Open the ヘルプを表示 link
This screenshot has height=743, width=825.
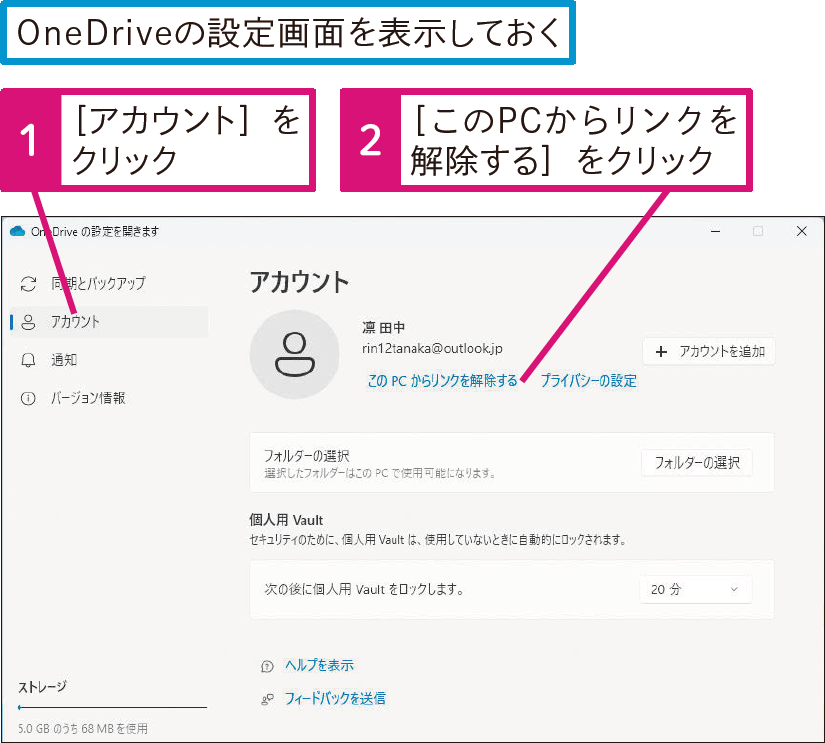pos(319,666)
